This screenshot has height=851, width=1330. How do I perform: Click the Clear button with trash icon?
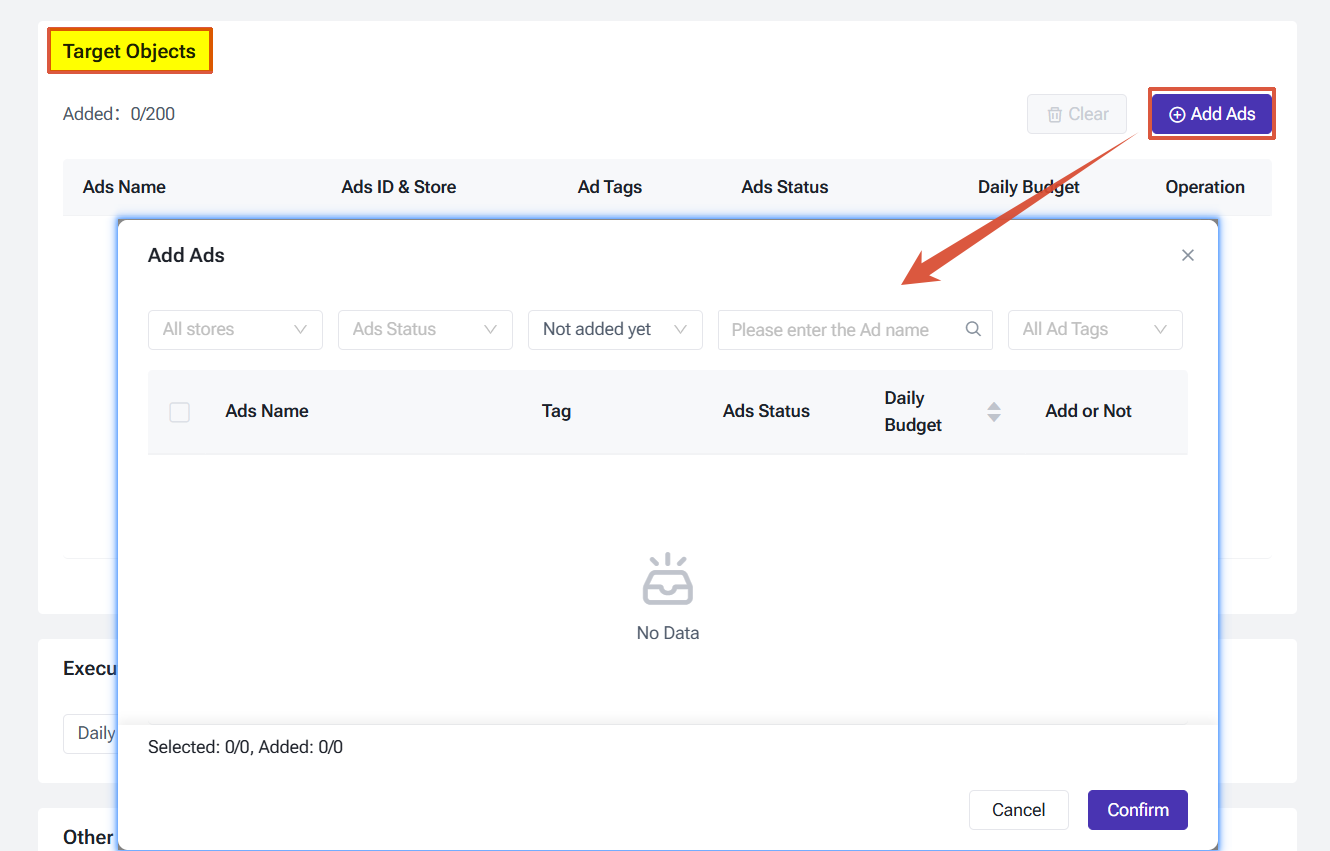pos(1076,114)
